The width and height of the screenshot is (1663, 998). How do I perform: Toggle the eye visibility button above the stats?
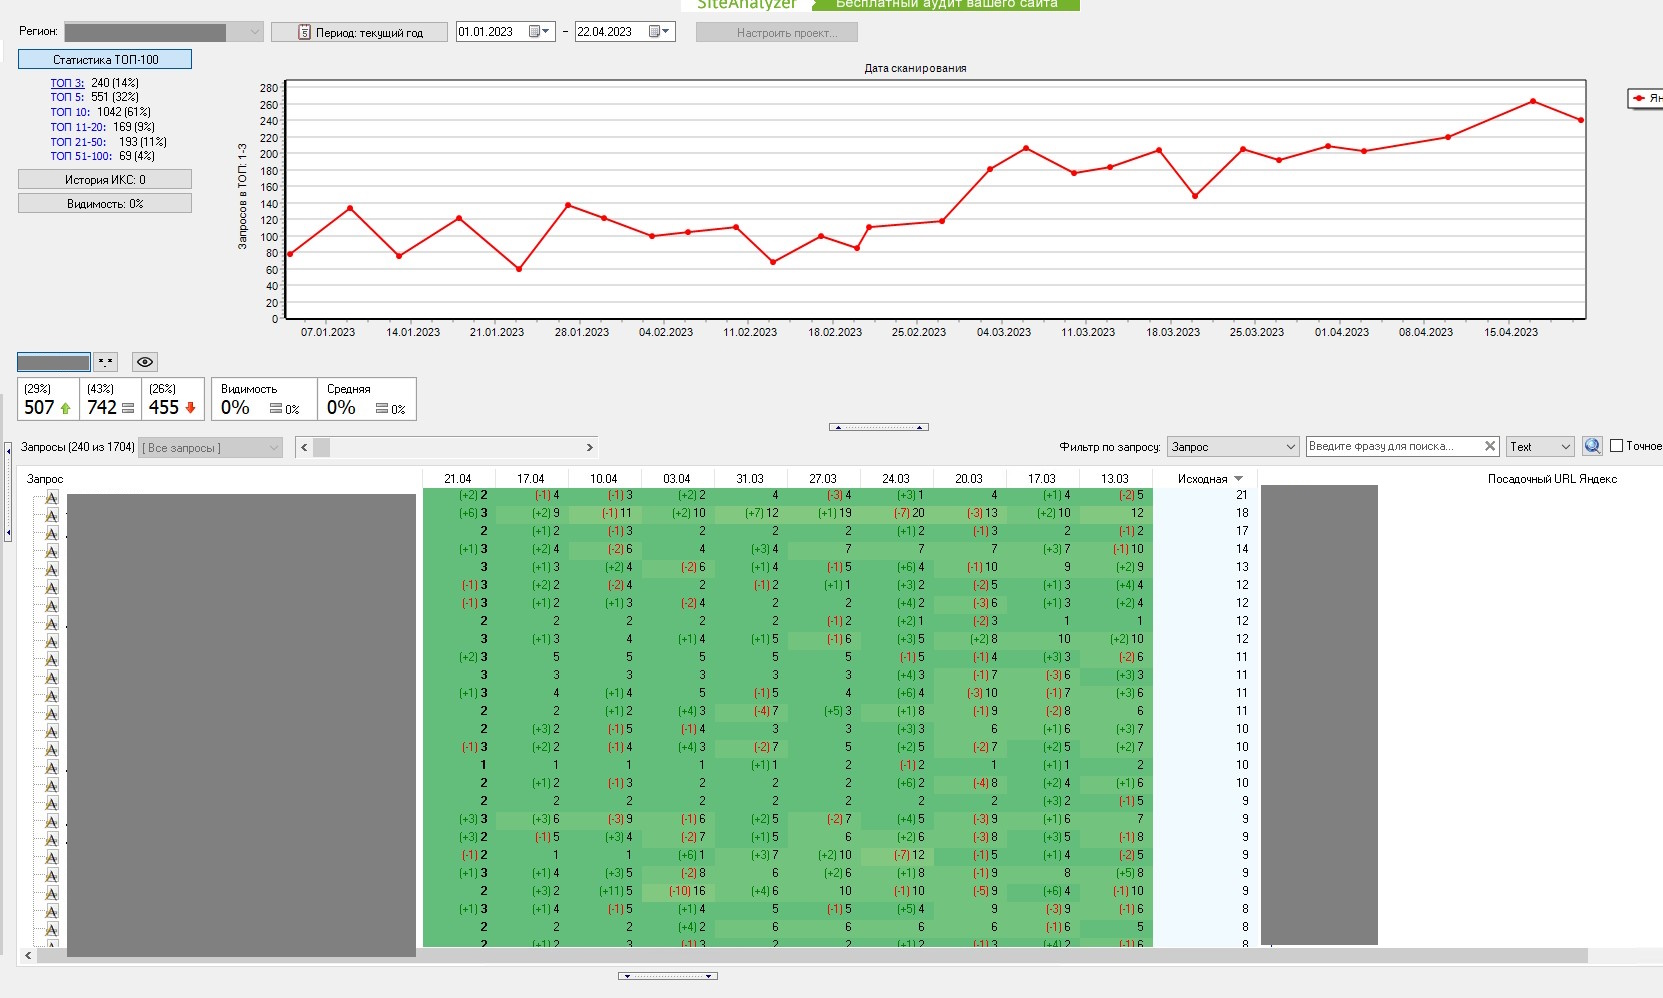coord(145,362)
